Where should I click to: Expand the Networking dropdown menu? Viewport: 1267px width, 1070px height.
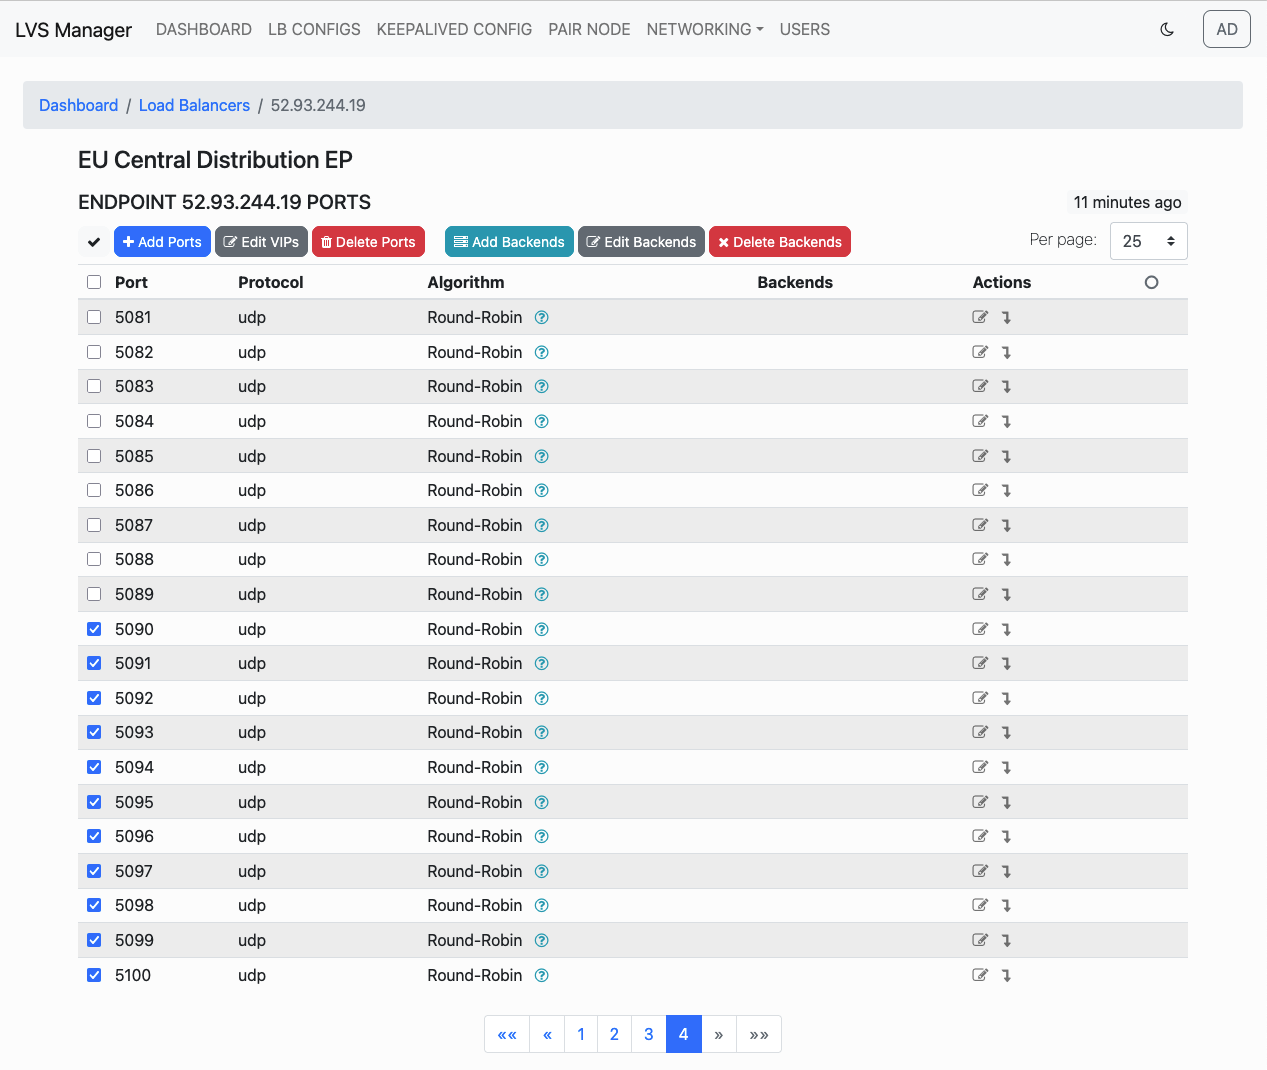point(705,30)
